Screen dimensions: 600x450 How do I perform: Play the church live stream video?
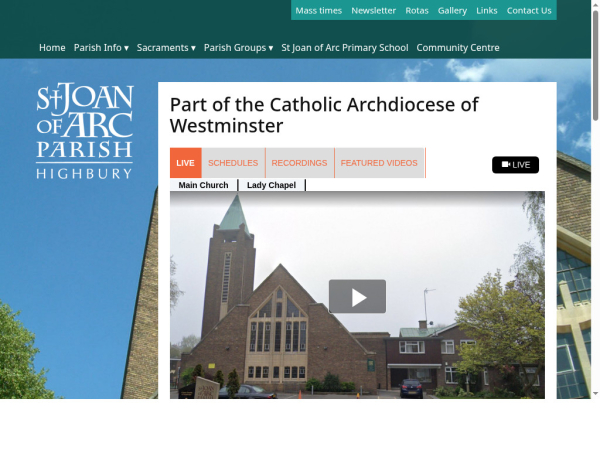357,296
